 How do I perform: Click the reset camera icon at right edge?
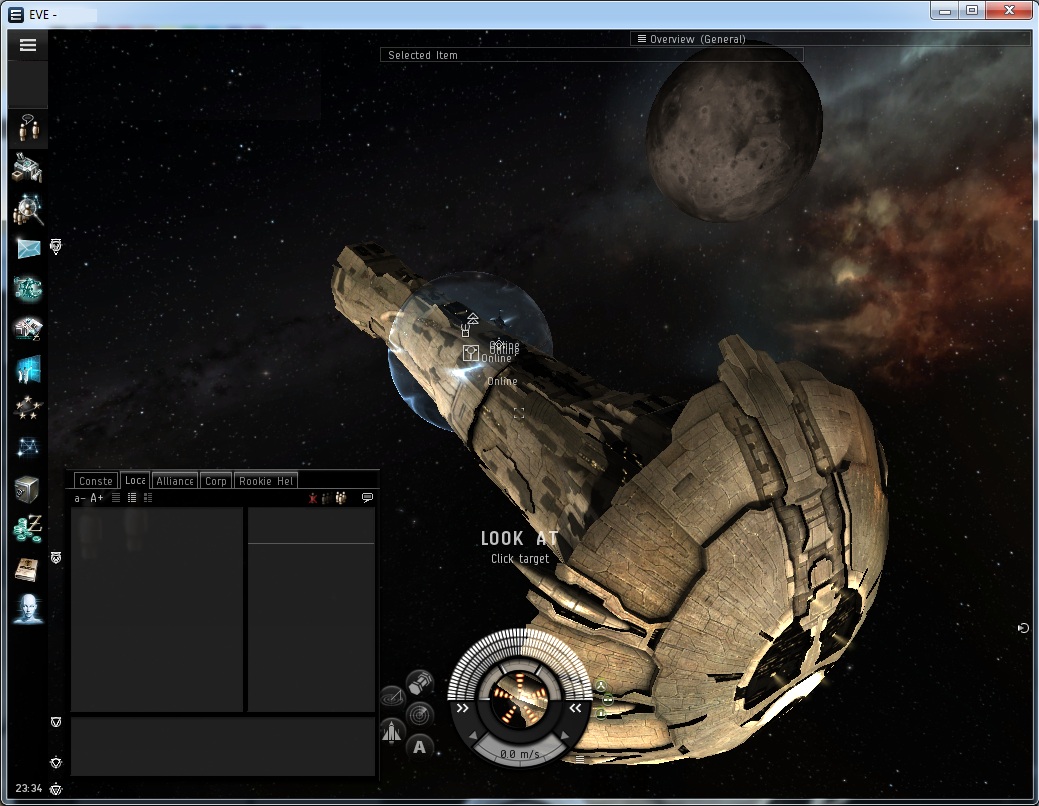[x=1023, y=628]
